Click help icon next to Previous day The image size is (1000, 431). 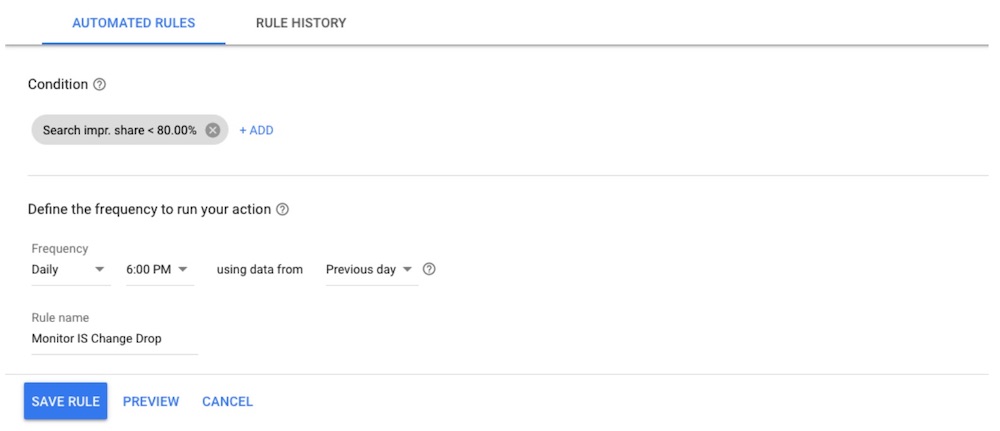point(429,269)
